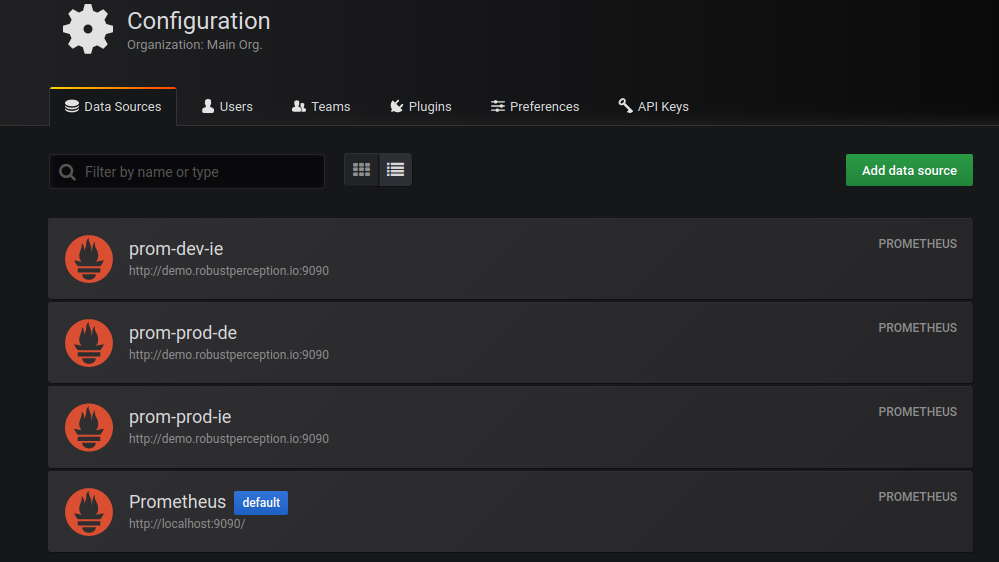Click the prom-dev-ie Prometheus flame icon
Viewport: 999px width, 562px height.
[x=89, y=259]
